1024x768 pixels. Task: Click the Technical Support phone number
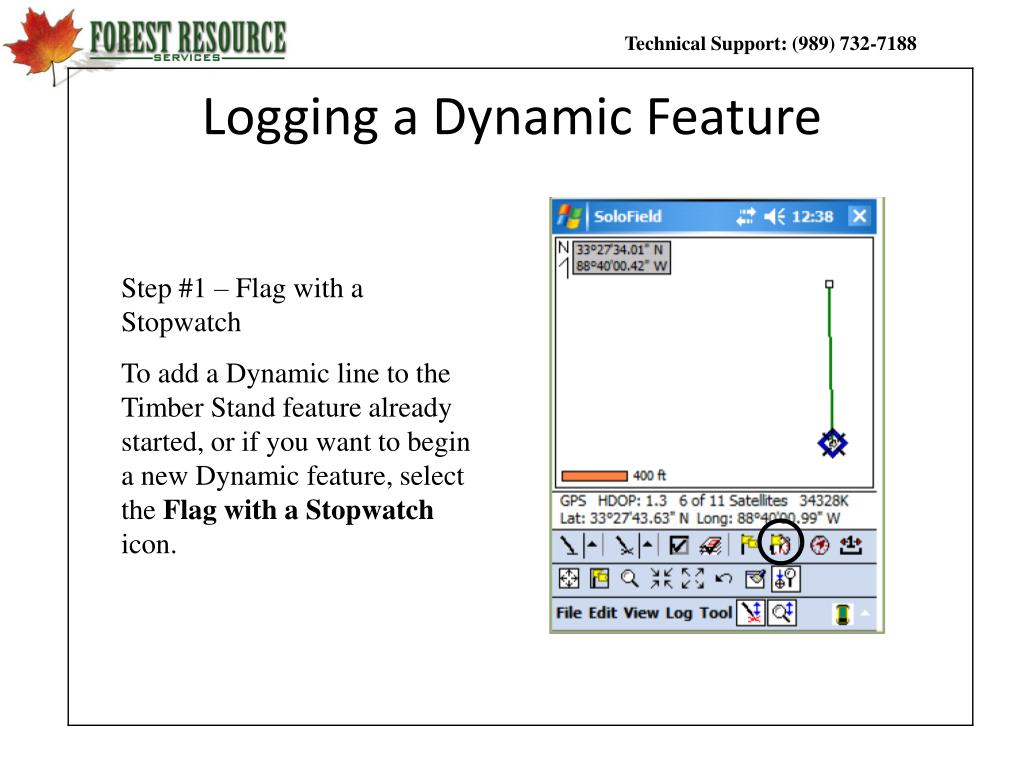pyautogui.click(x=854, y=44)
